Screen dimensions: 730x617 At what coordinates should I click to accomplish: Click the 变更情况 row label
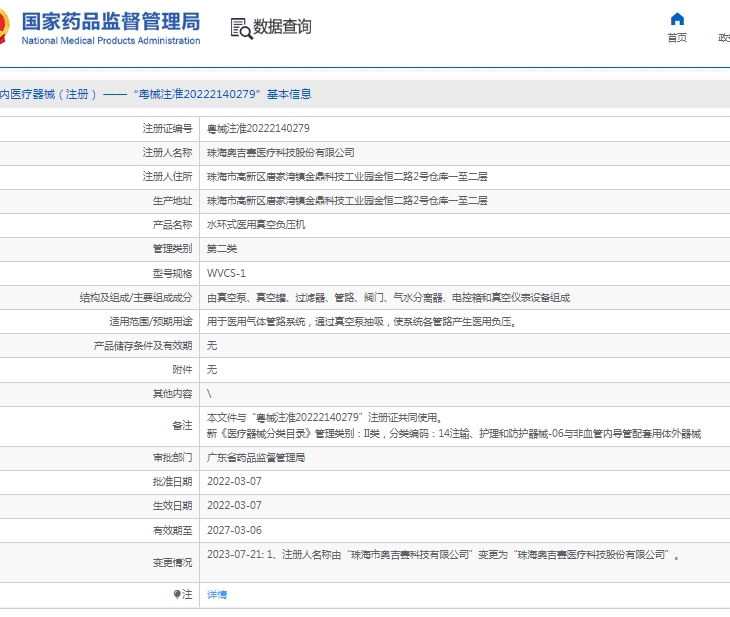[173, 563]
